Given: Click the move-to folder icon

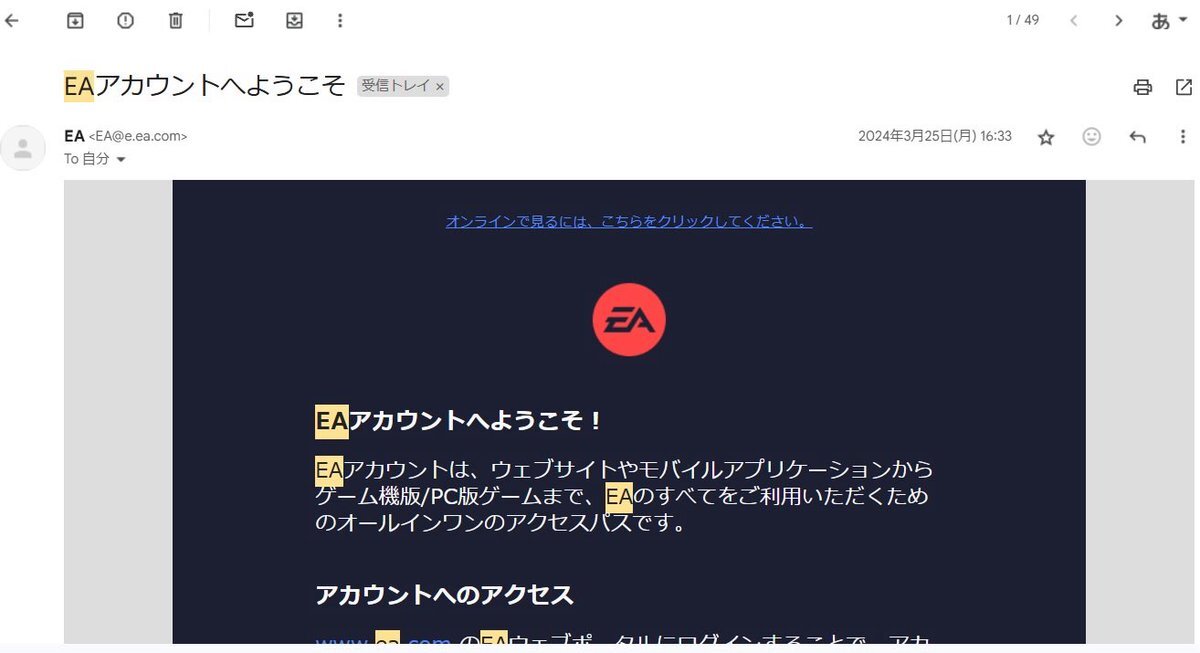Looking at the screenshot, I should [x=294, y=20].
